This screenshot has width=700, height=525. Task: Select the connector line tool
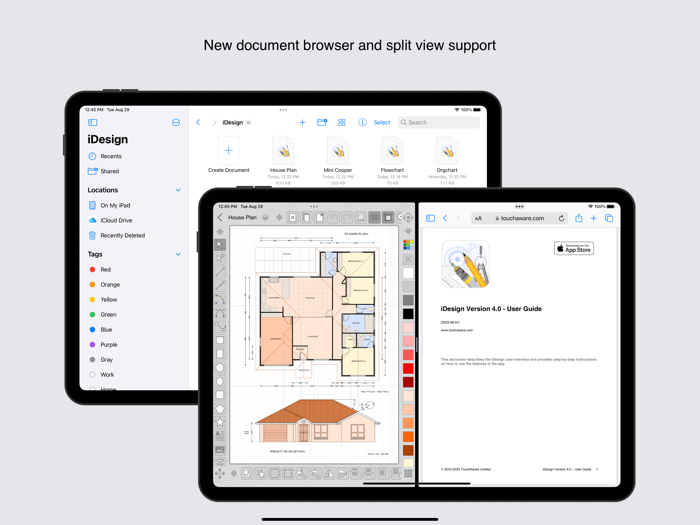tap(220, 326)
